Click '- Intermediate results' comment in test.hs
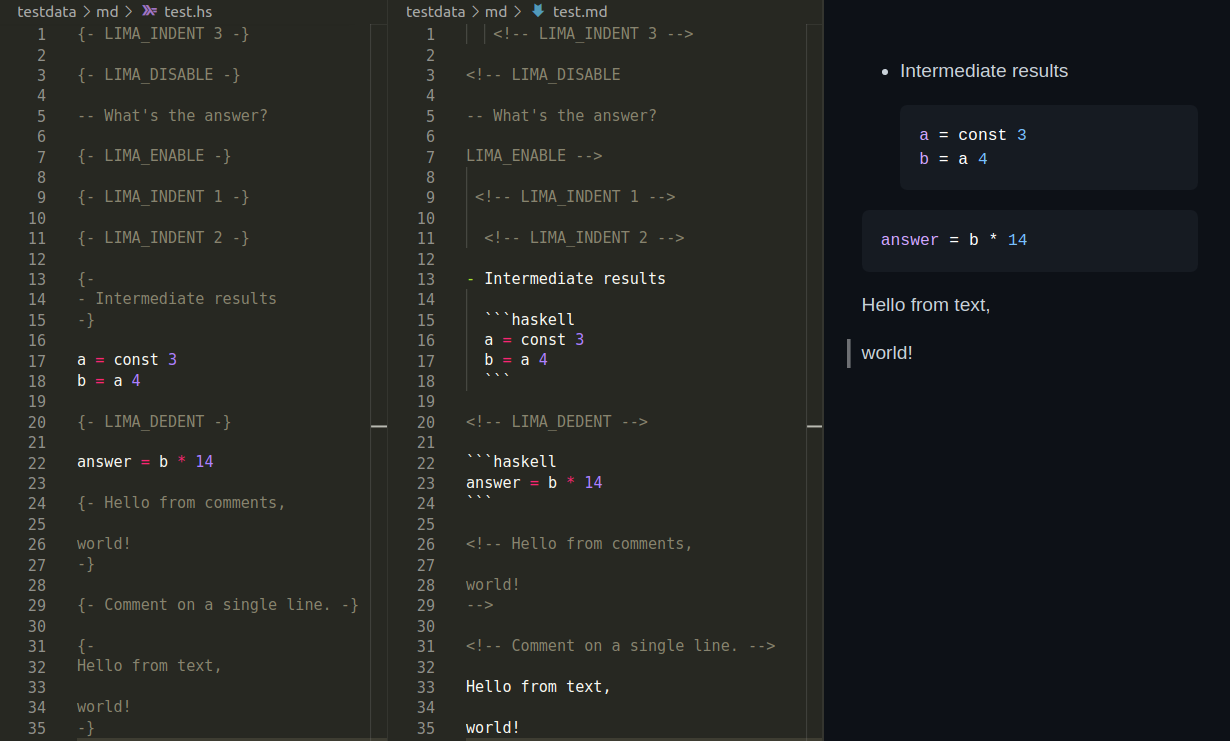 click(177, 299)
